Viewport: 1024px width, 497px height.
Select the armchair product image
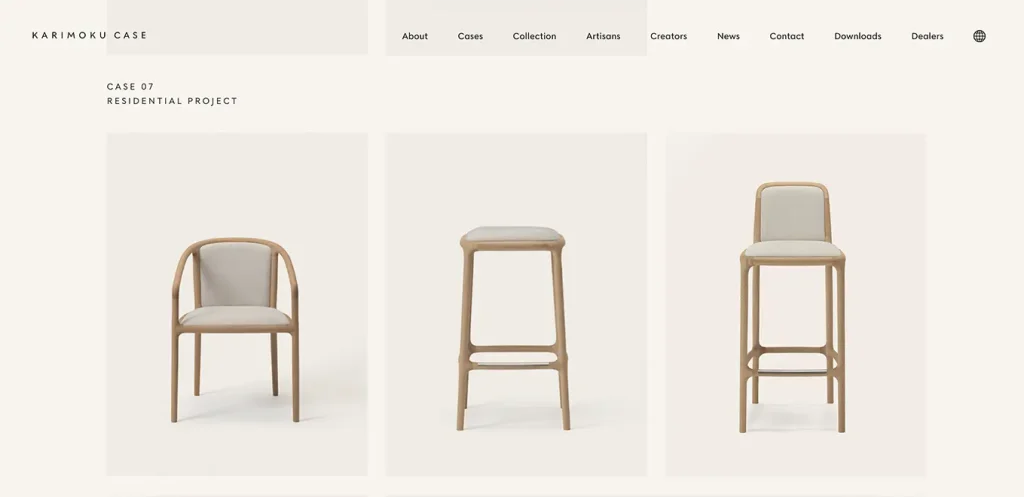coord(236,304)
